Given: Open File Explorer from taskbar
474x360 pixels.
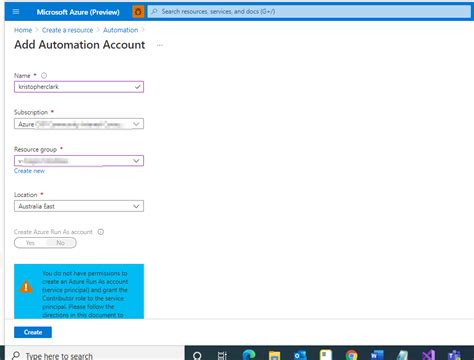Looking at the screenshot, I should tap(274, 355).
